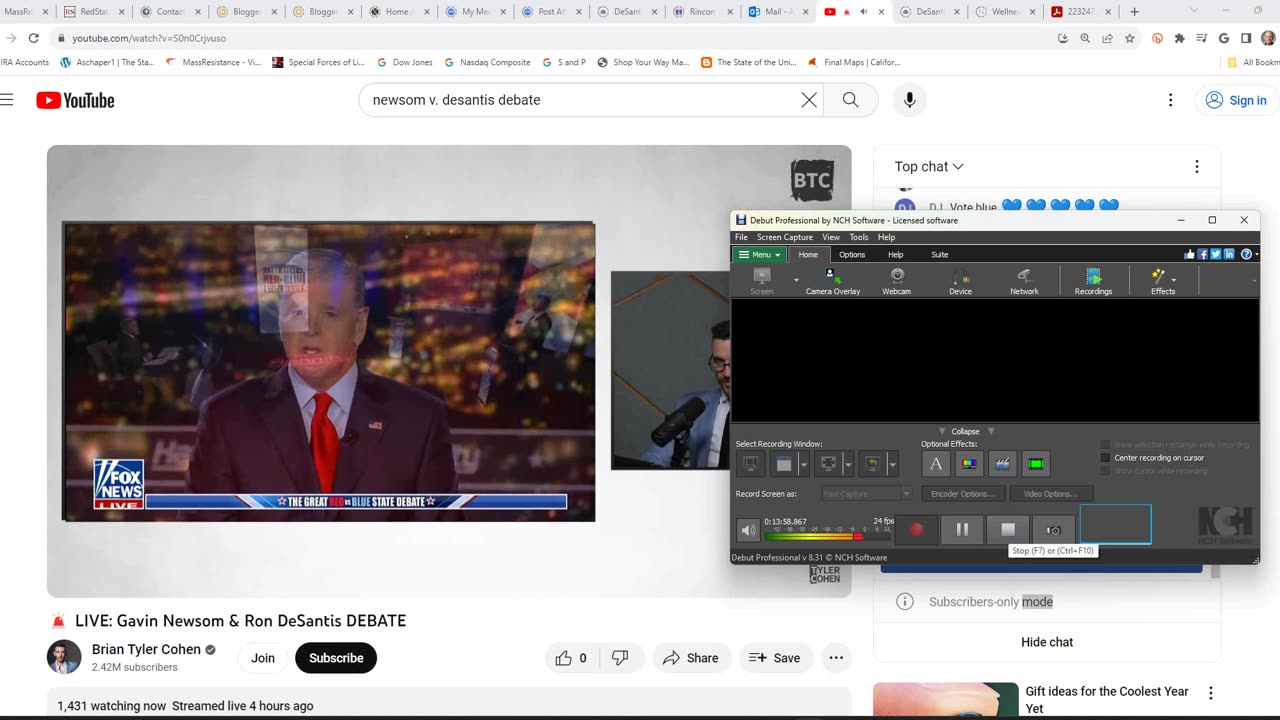1280x720 pixels.
Task: Select window-under-cursor recording button
Action: click(784, 464)
